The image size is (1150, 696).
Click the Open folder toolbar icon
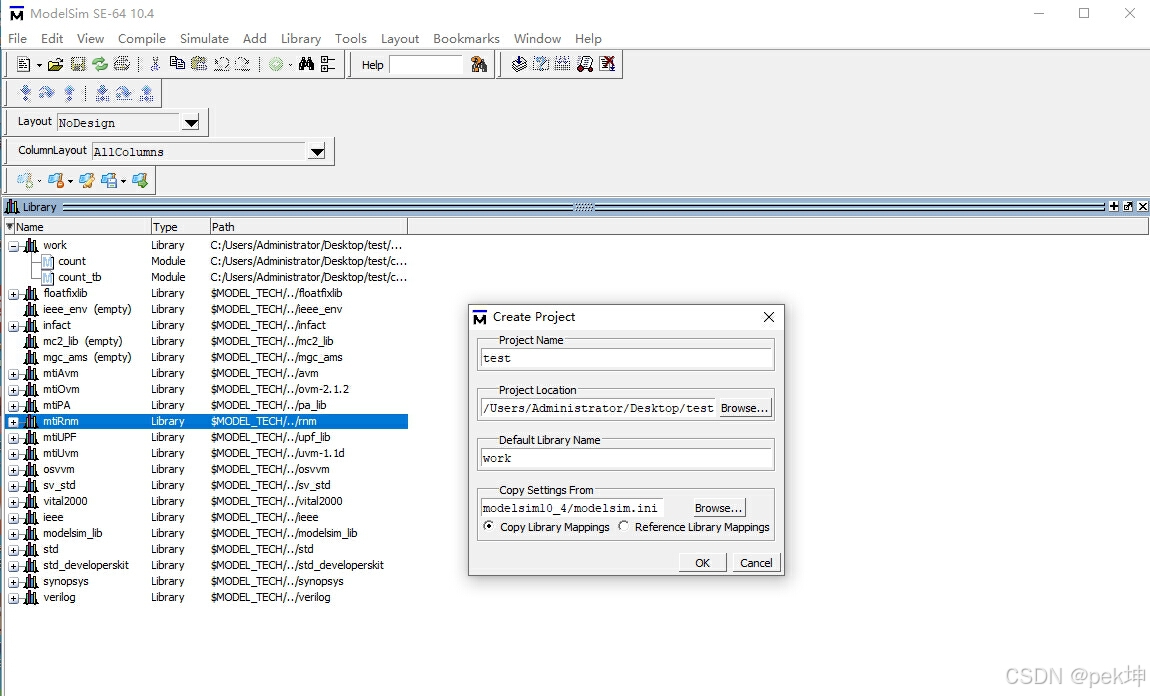55,65
